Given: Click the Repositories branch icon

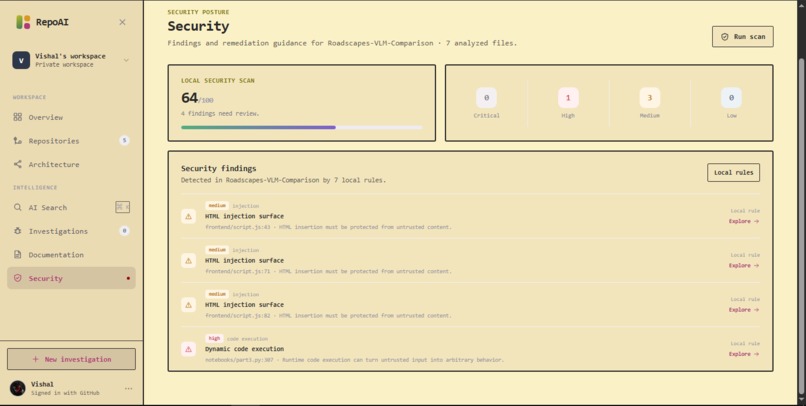Looking at the screenshot, I should (x=17, y=141).
